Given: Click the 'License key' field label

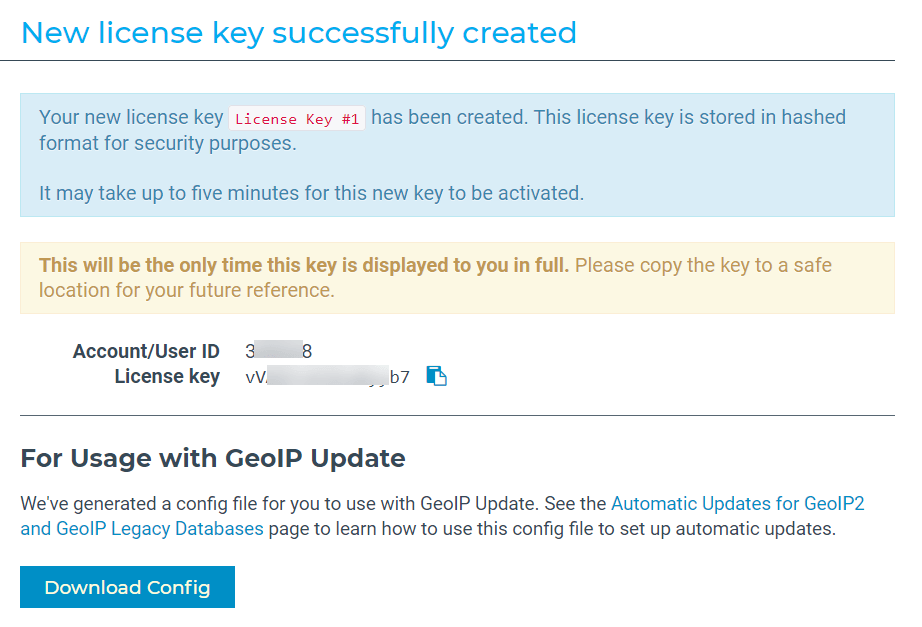Looking at the screenshot, I should pyautogui.click(x=167, y=377).
